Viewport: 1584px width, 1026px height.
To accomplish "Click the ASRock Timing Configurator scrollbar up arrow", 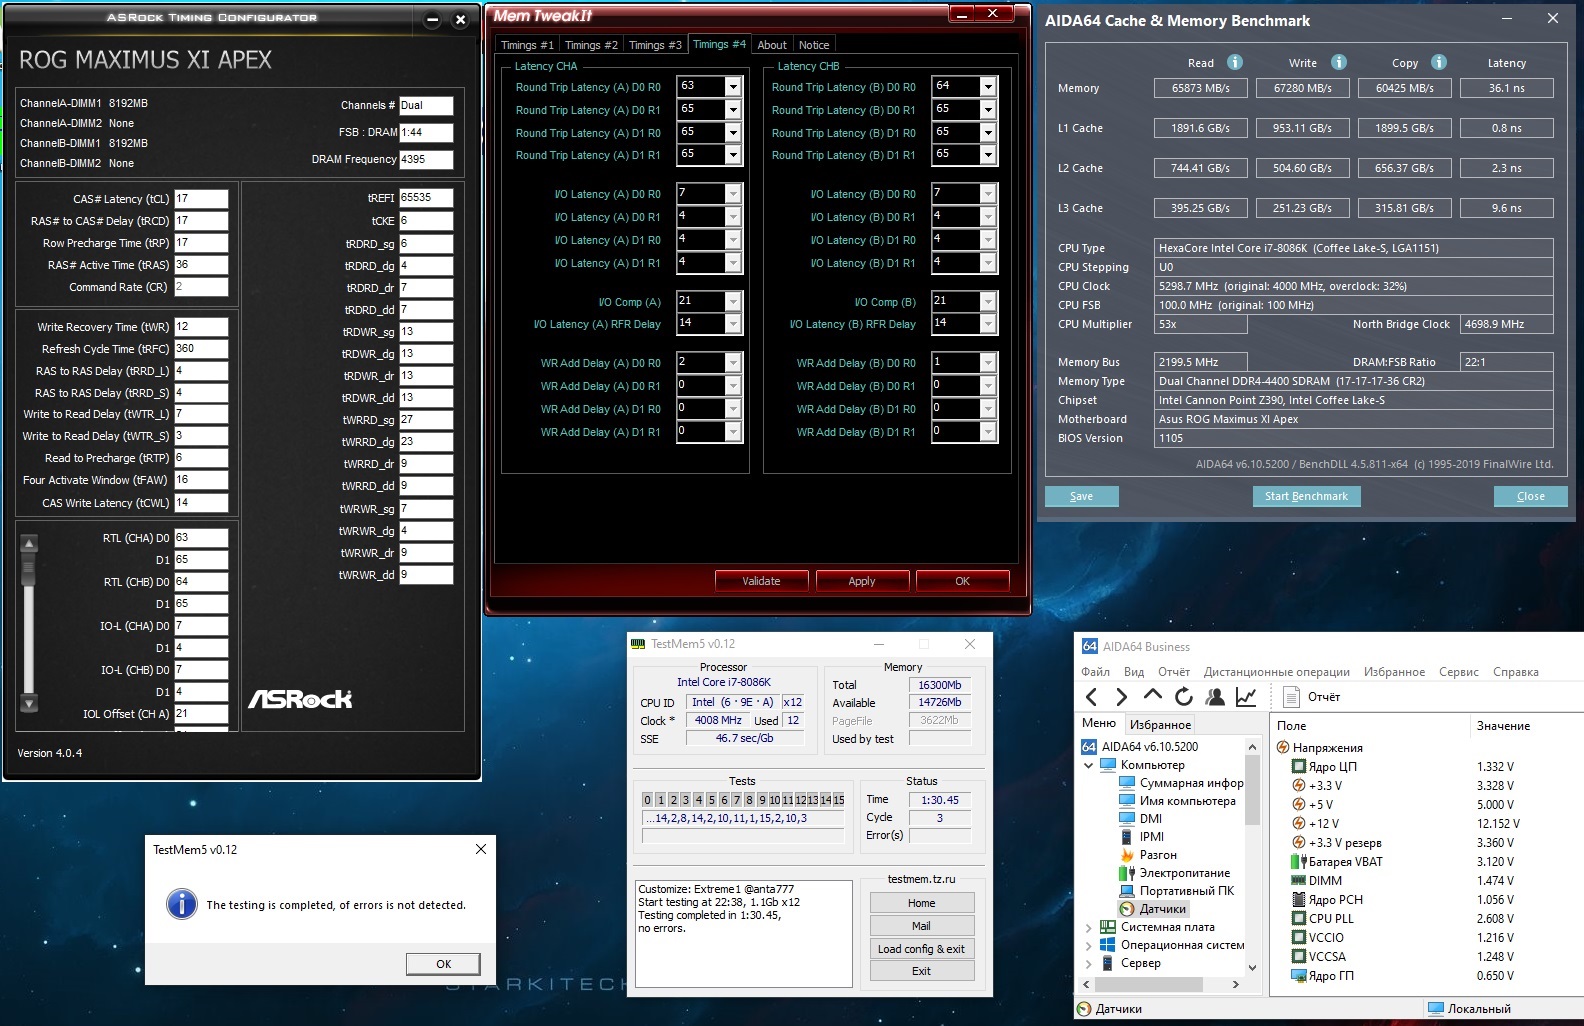I will tap(29, 544).
